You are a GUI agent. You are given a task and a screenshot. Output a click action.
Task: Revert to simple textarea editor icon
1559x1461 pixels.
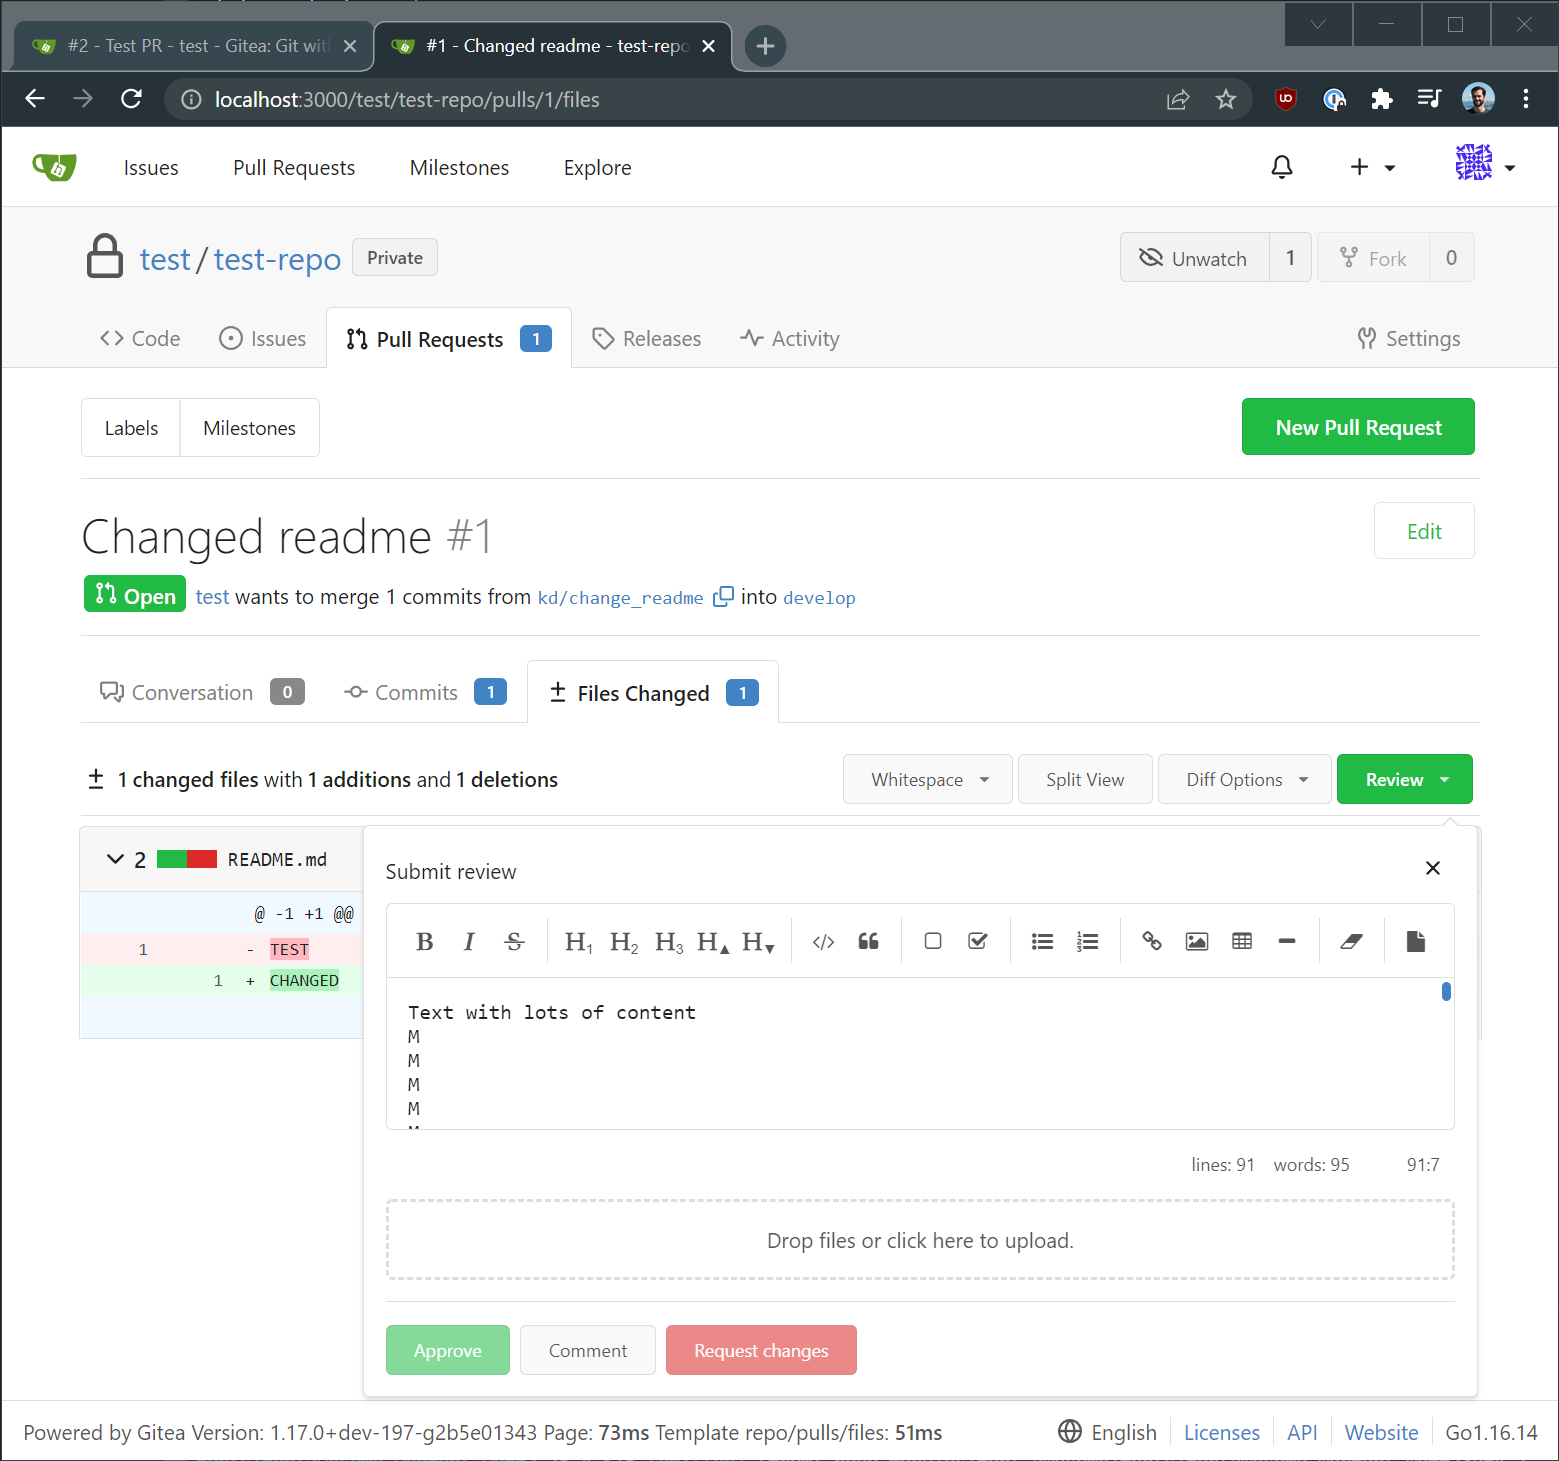coord(1416,941)
